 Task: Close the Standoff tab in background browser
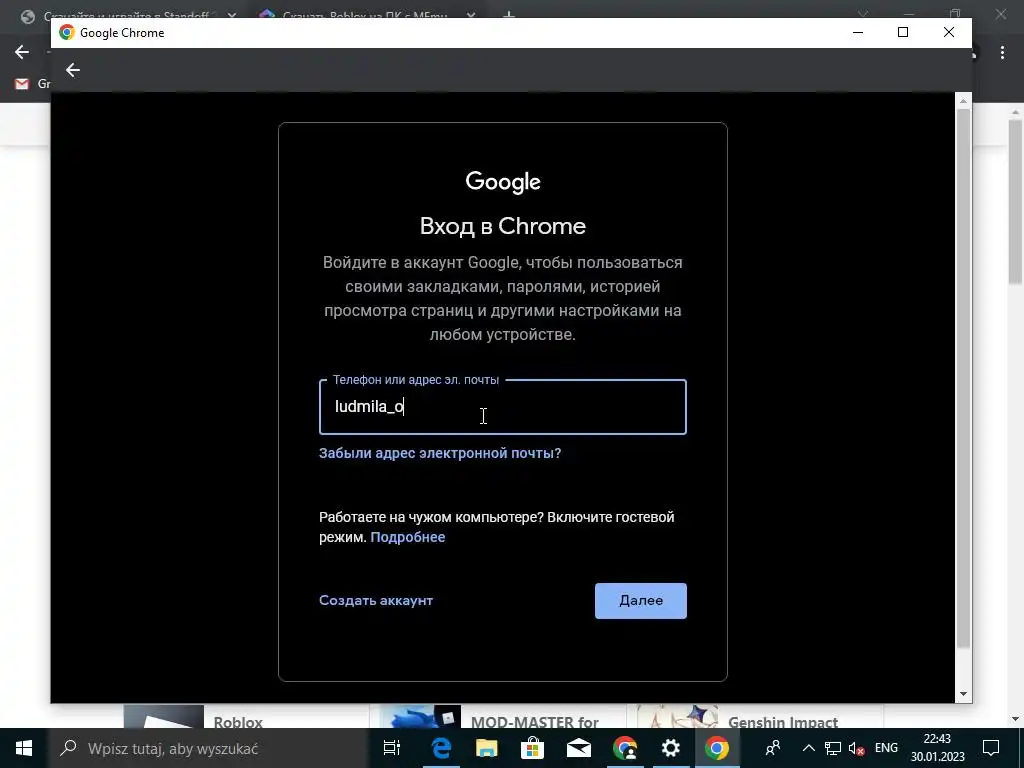pos(232,14)
